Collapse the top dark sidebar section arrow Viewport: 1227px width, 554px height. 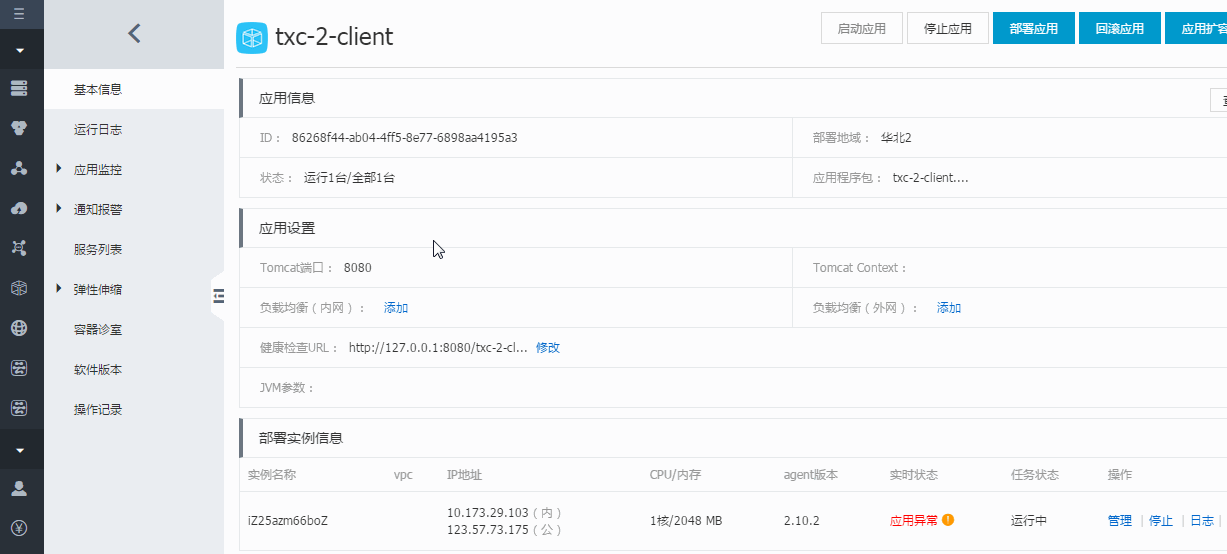(19, 50)
